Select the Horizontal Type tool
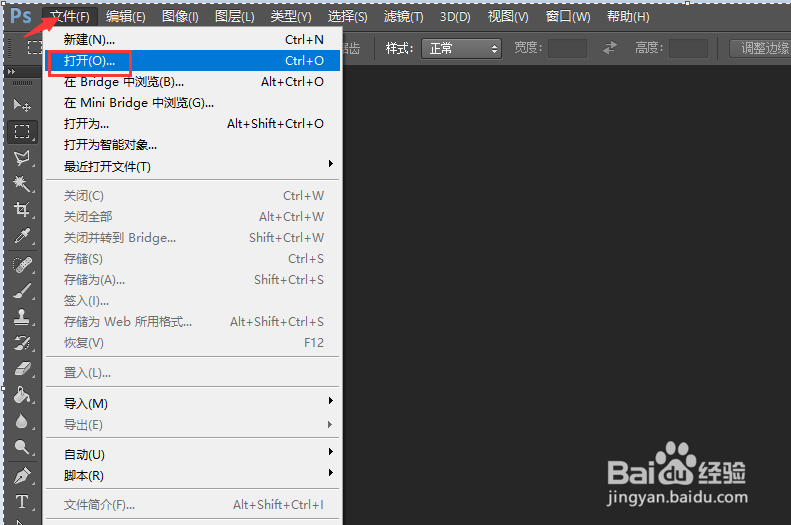 [22, 501]
